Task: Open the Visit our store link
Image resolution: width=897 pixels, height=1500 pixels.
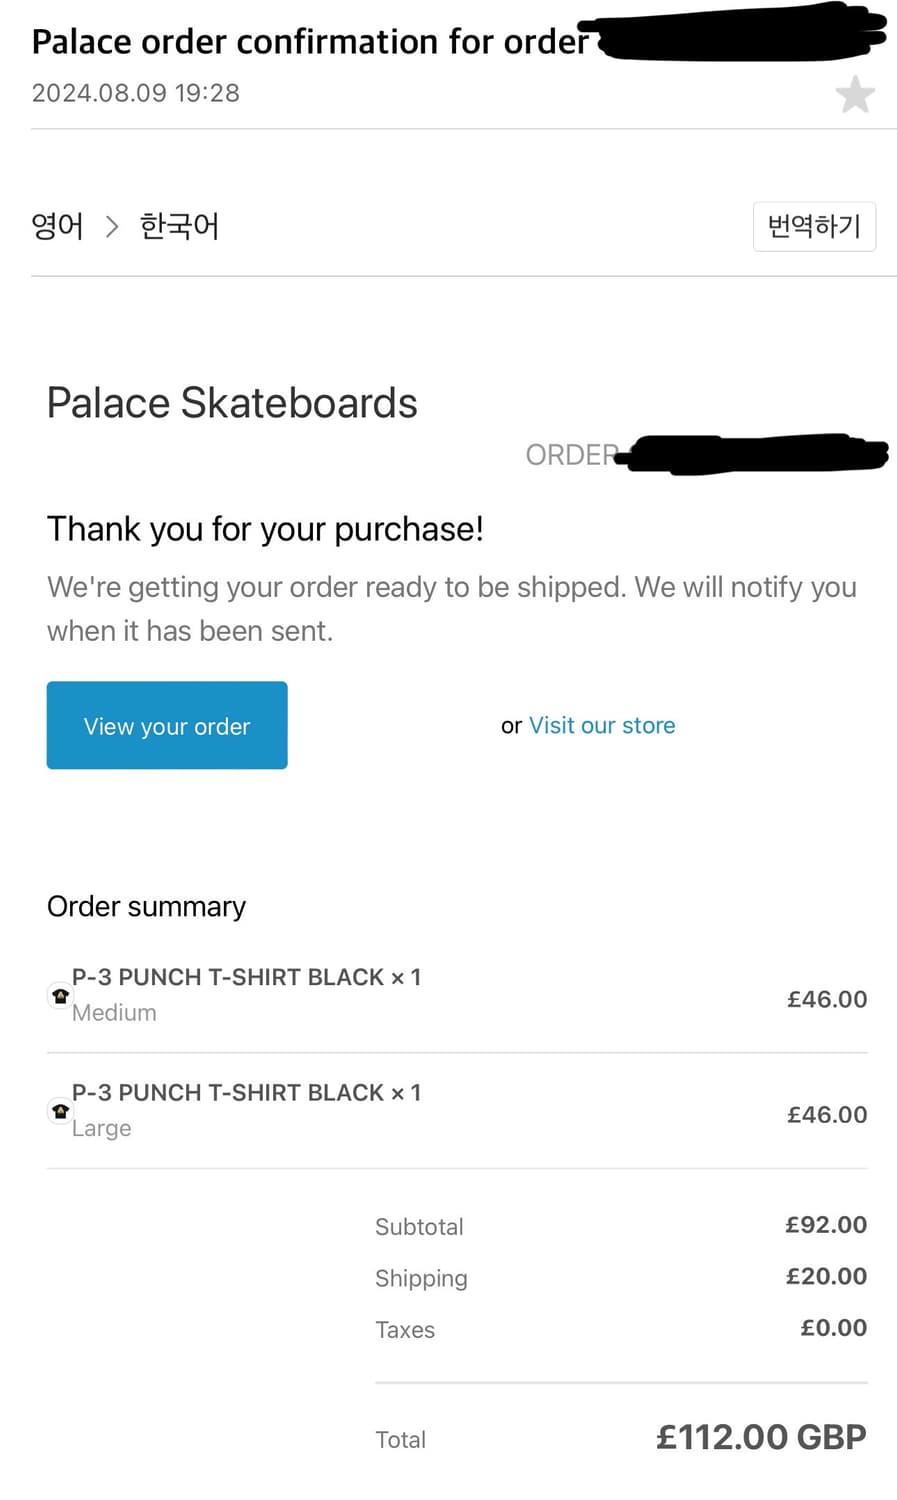Action: (601, 725)
